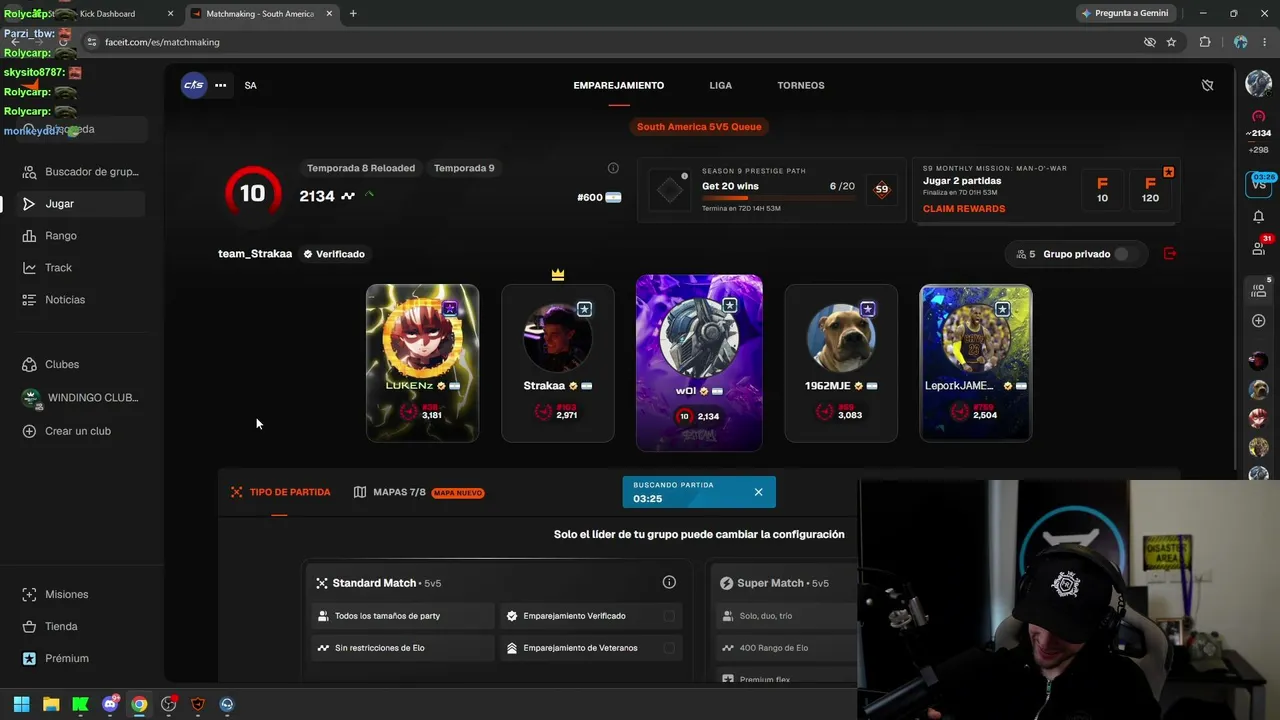Open Strakaa player card

point(558,363)
